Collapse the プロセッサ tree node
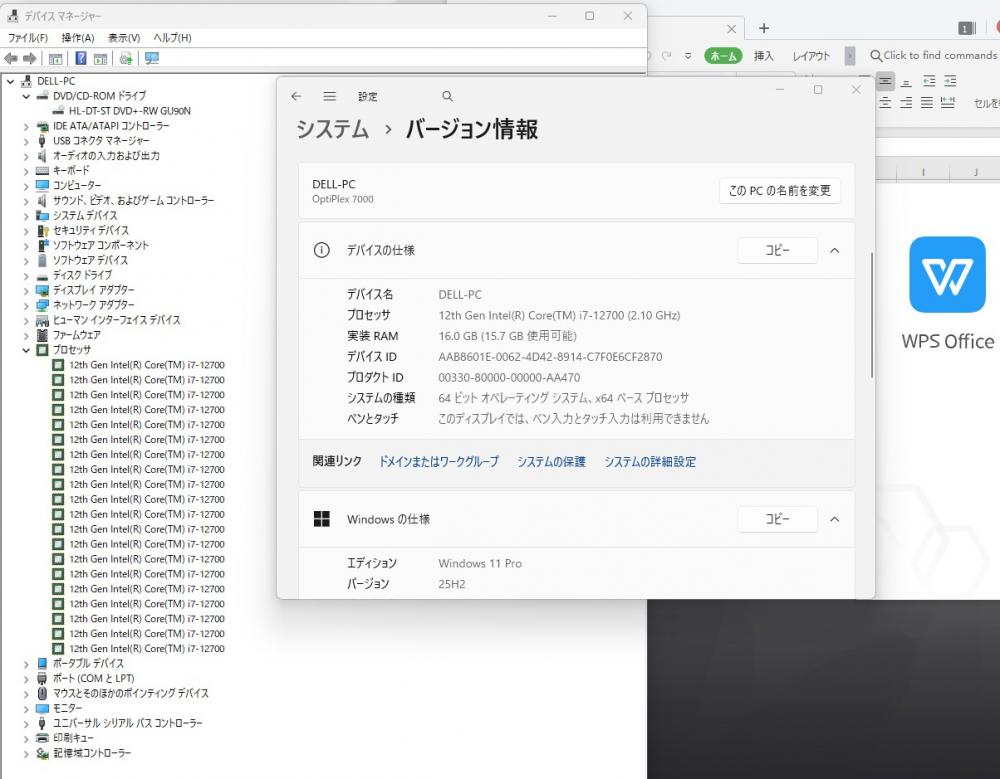 27,350
